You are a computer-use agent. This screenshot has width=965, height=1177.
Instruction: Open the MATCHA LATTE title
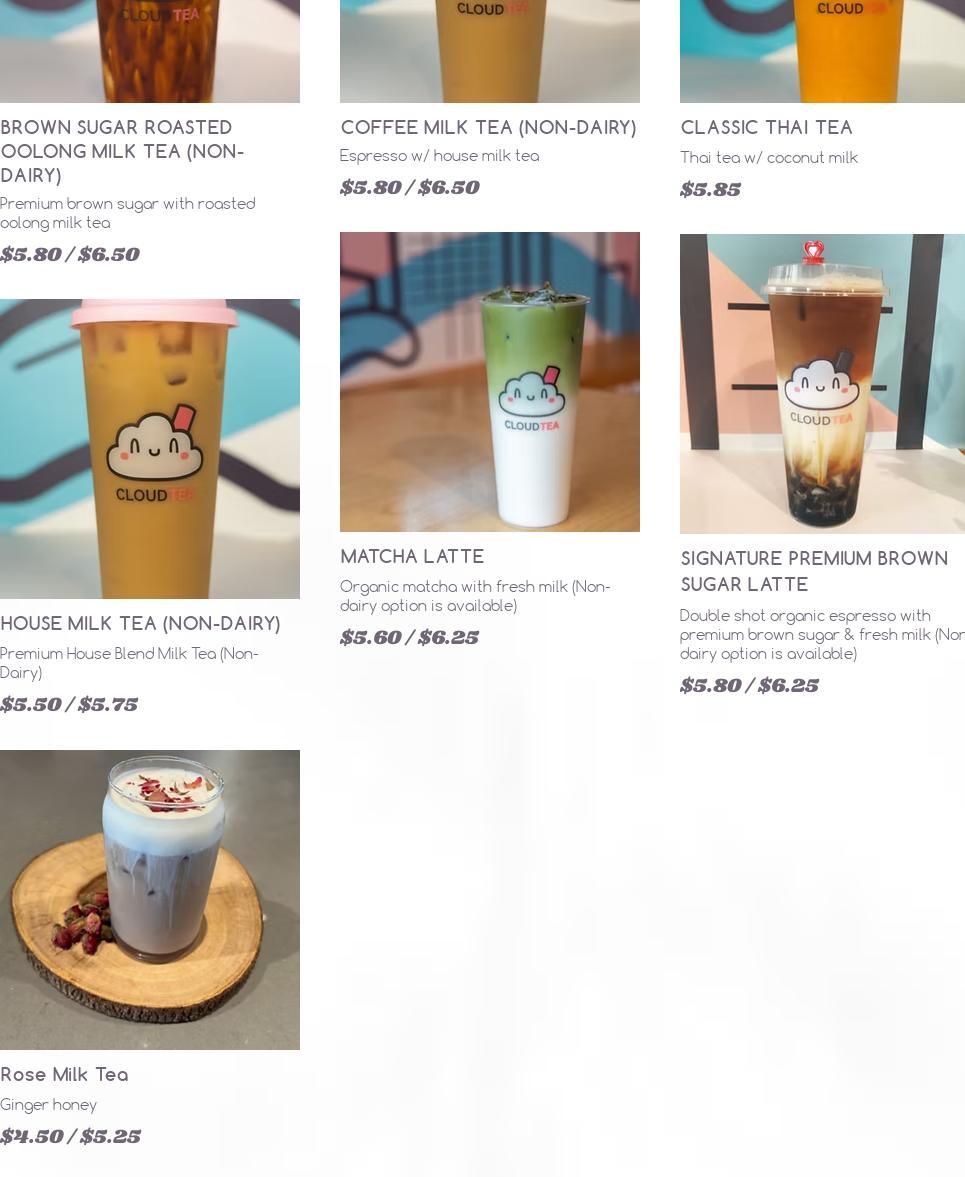[x=412, y=556]
